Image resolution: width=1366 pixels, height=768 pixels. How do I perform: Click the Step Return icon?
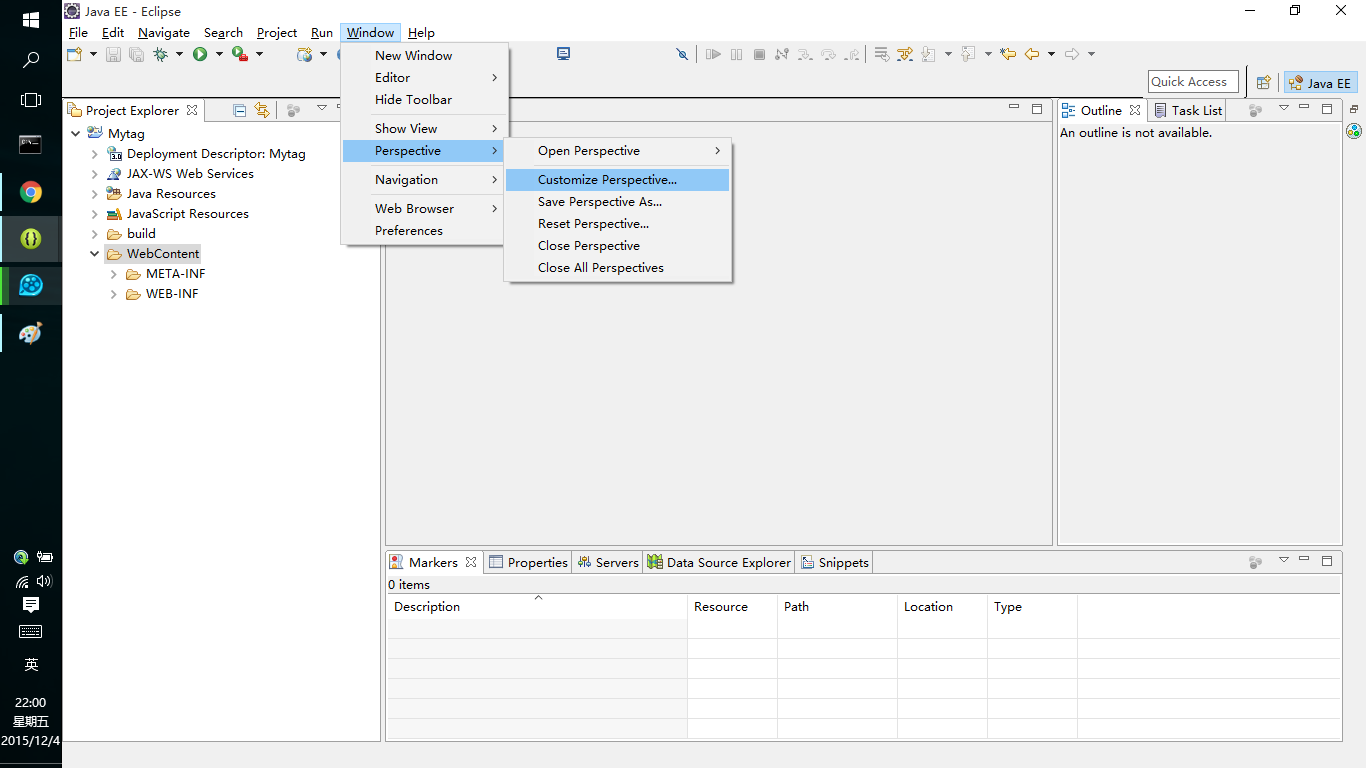tap(851, 54)
